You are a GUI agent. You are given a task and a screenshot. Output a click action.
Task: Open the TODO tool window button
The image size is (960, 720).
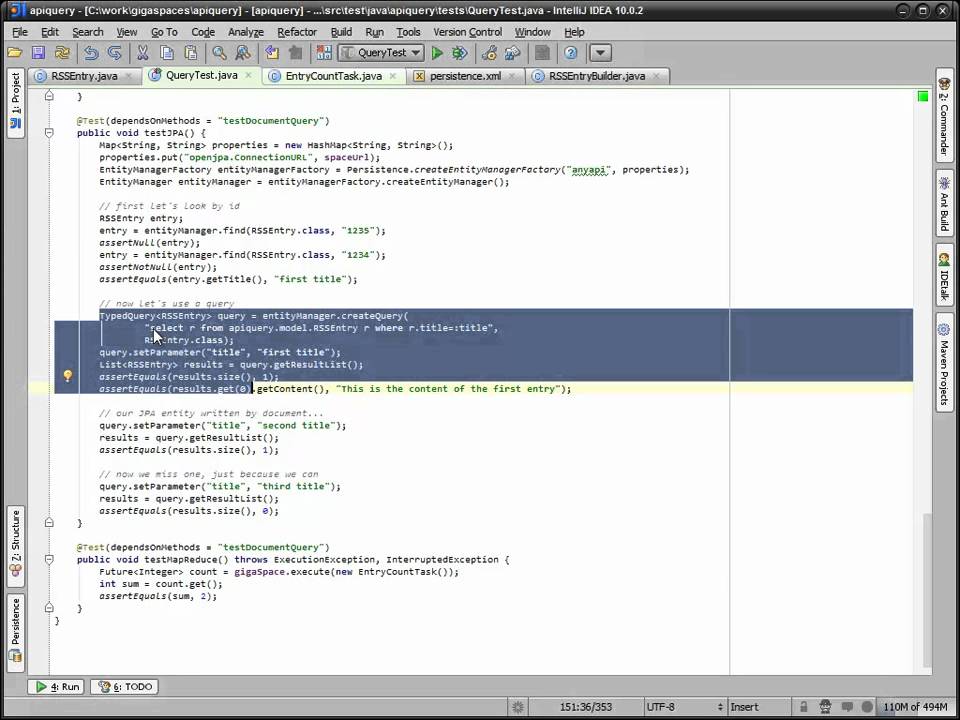(x=124, y=687)
